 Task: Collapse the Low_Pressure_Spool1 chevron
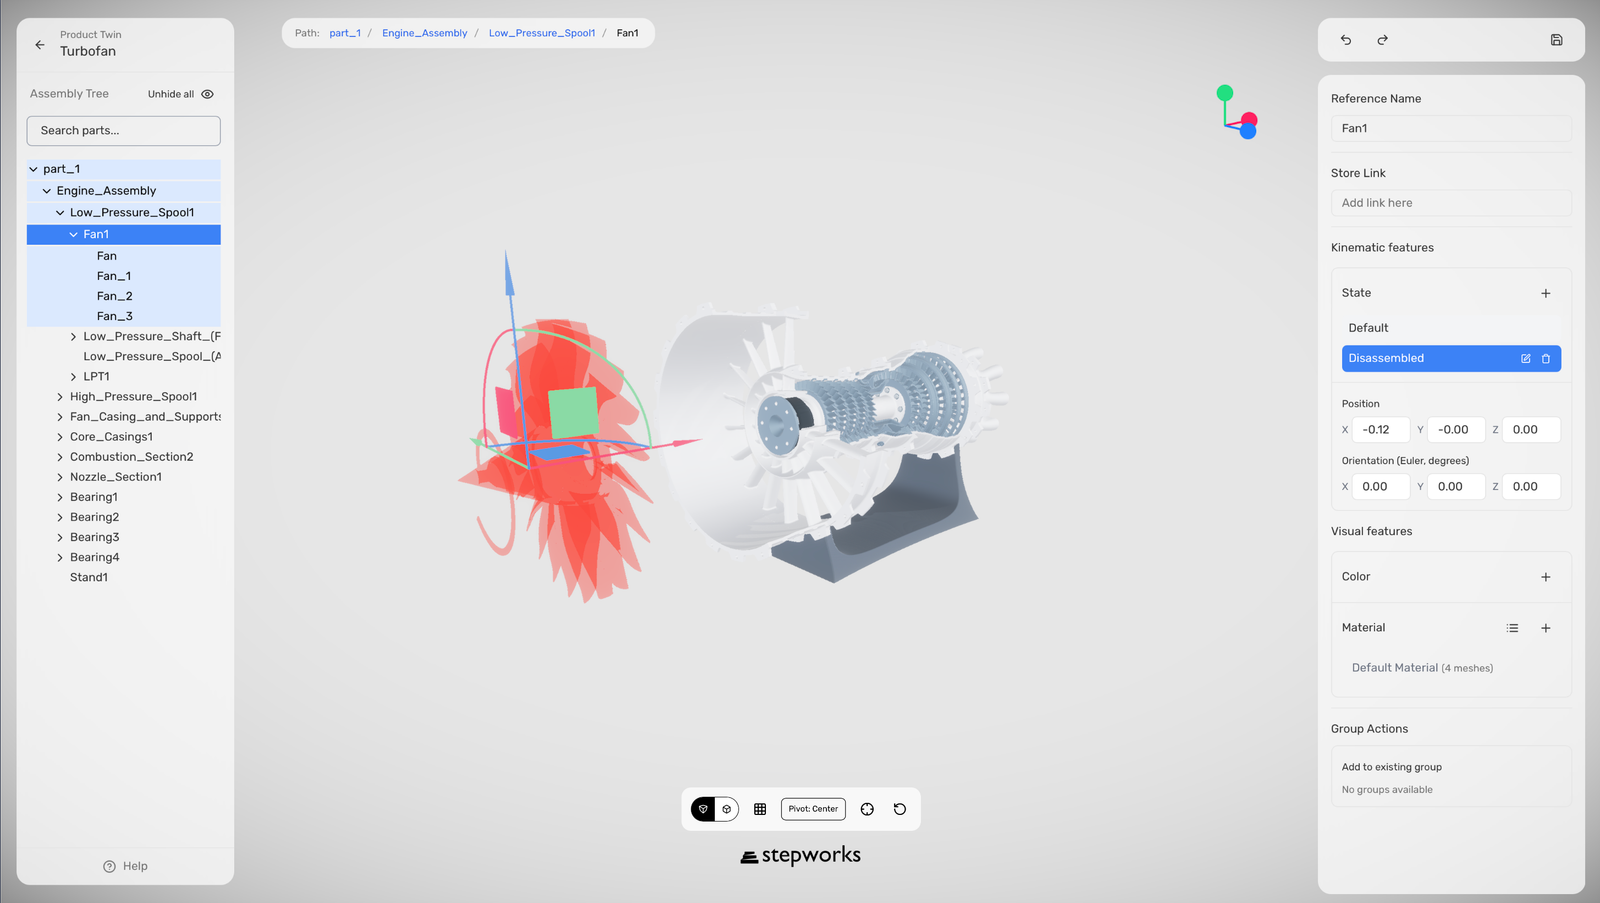(x=60, y=213)
